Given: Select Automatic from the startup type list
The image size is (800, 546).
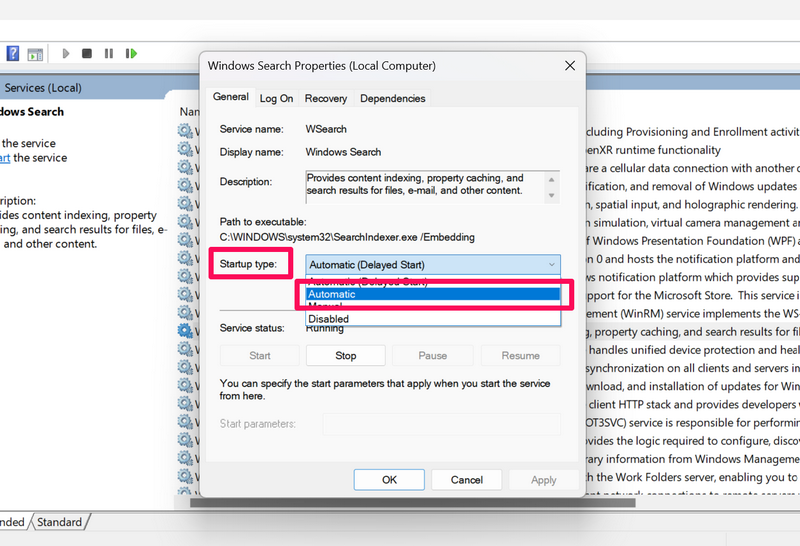Looking at the screenshot, I should point(432,294).
